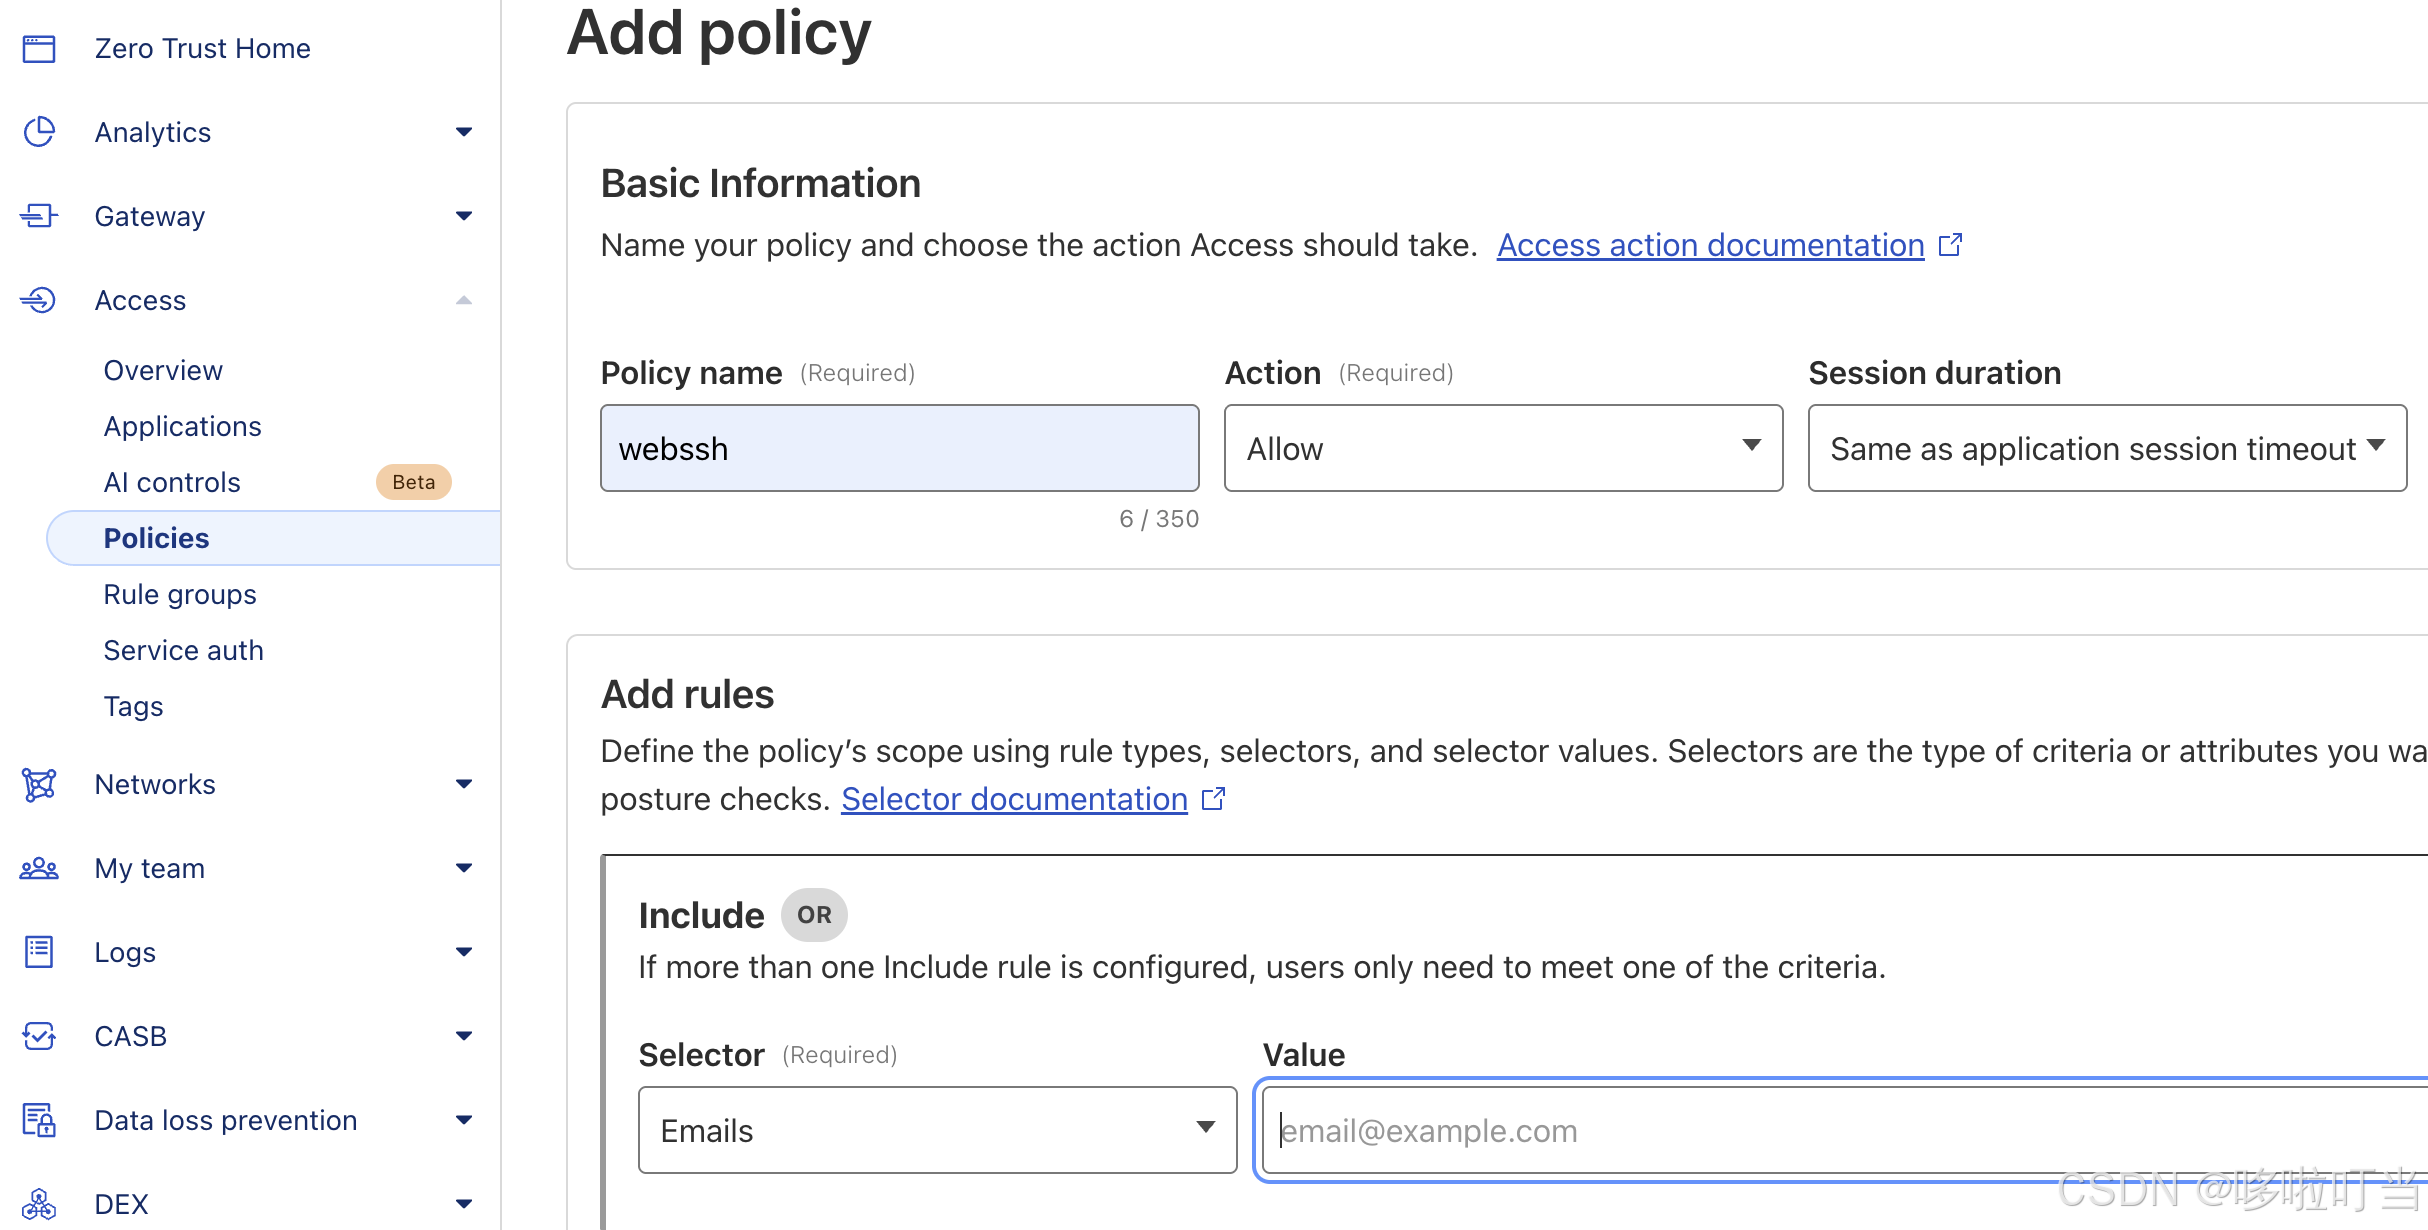Collapse the Access menu section arrow

point(464,300)
